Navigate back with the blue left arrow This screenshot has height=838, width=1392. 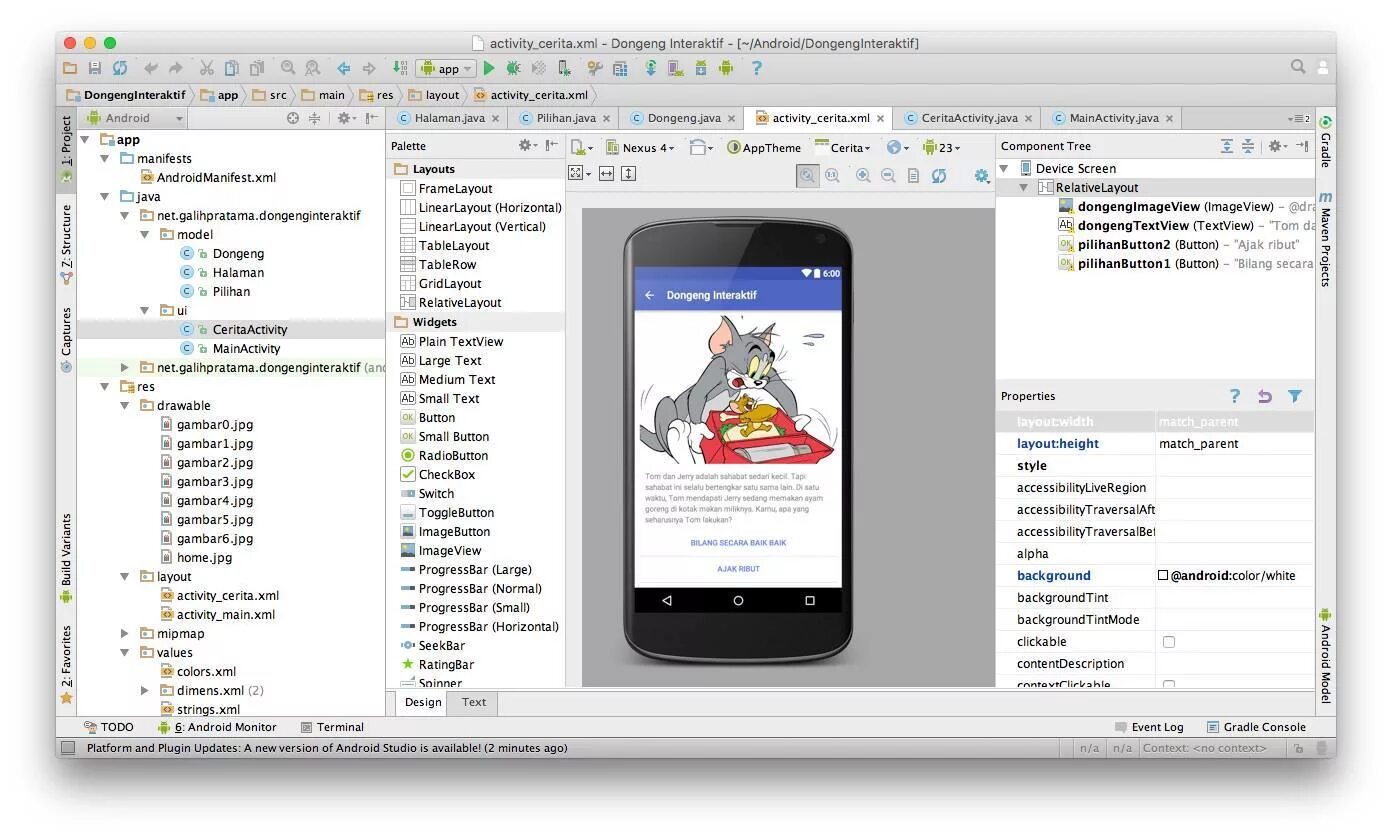coord(343,68)
